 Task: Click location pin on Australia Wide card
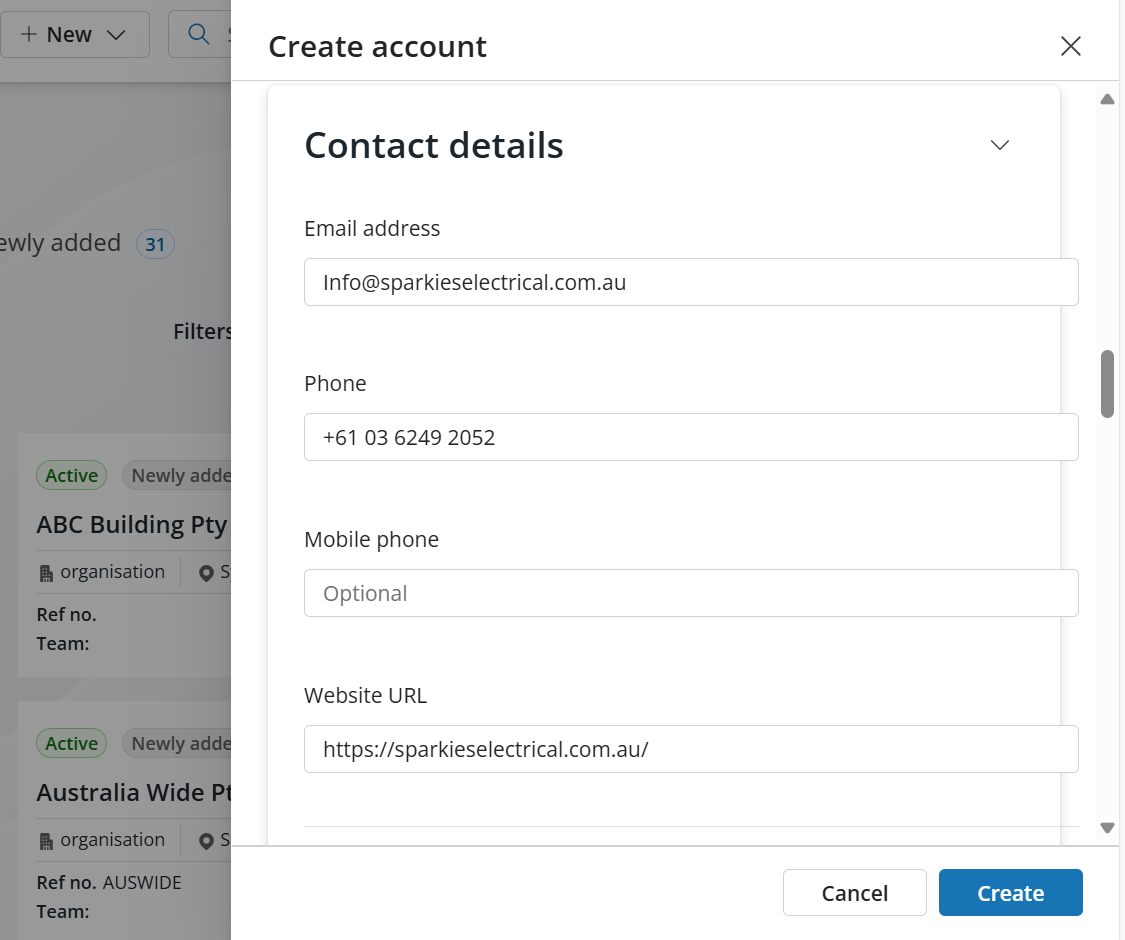coord(207,841)
